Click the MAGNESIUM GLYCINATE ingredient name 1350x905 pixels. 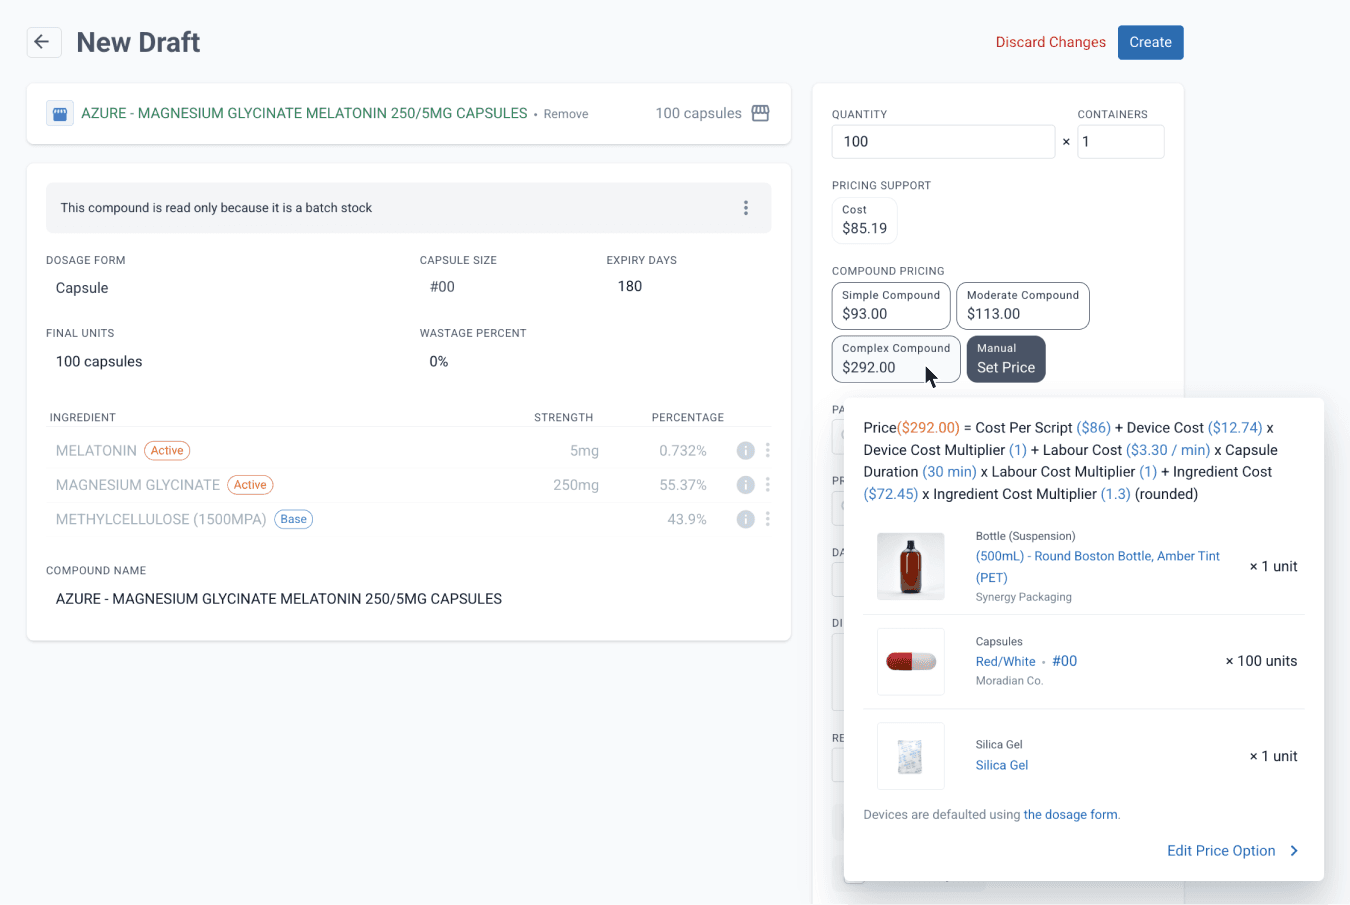[x=138, y=485]
